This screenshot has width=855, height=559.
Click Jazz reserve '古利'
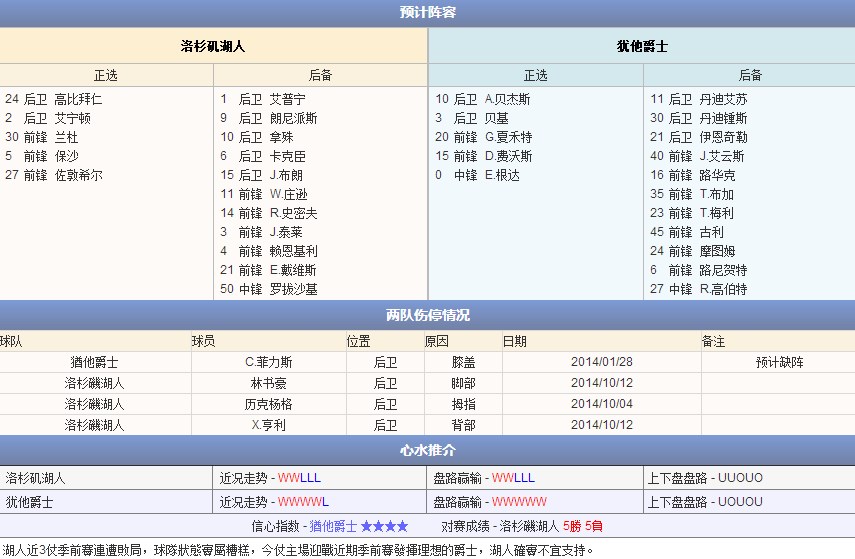(x=712, y=232)
